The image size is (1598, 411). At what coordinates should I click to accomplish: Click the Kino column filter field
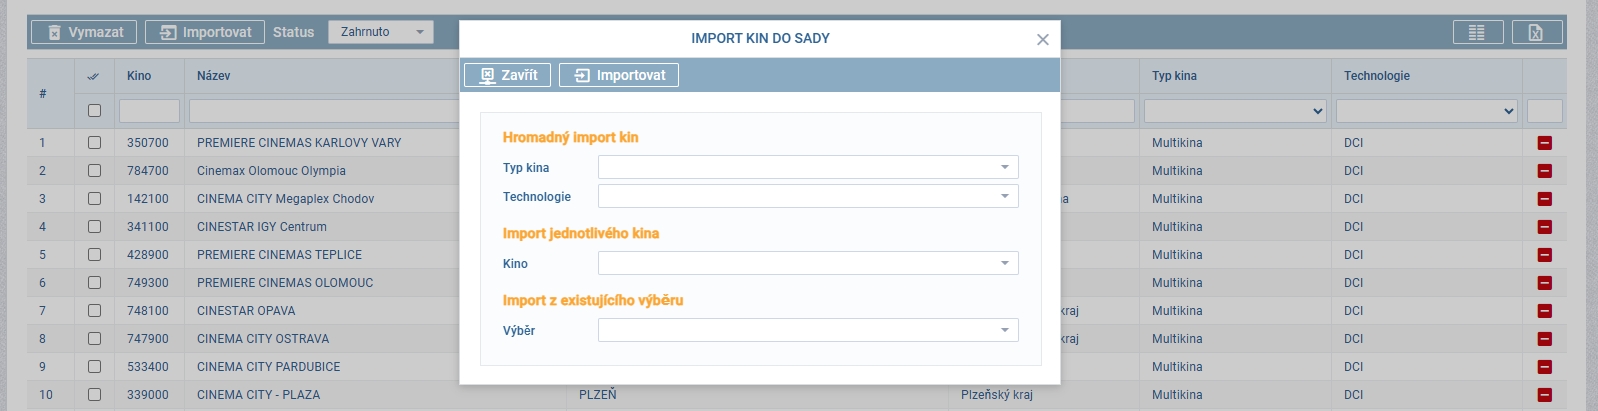[x=149, y=111]
